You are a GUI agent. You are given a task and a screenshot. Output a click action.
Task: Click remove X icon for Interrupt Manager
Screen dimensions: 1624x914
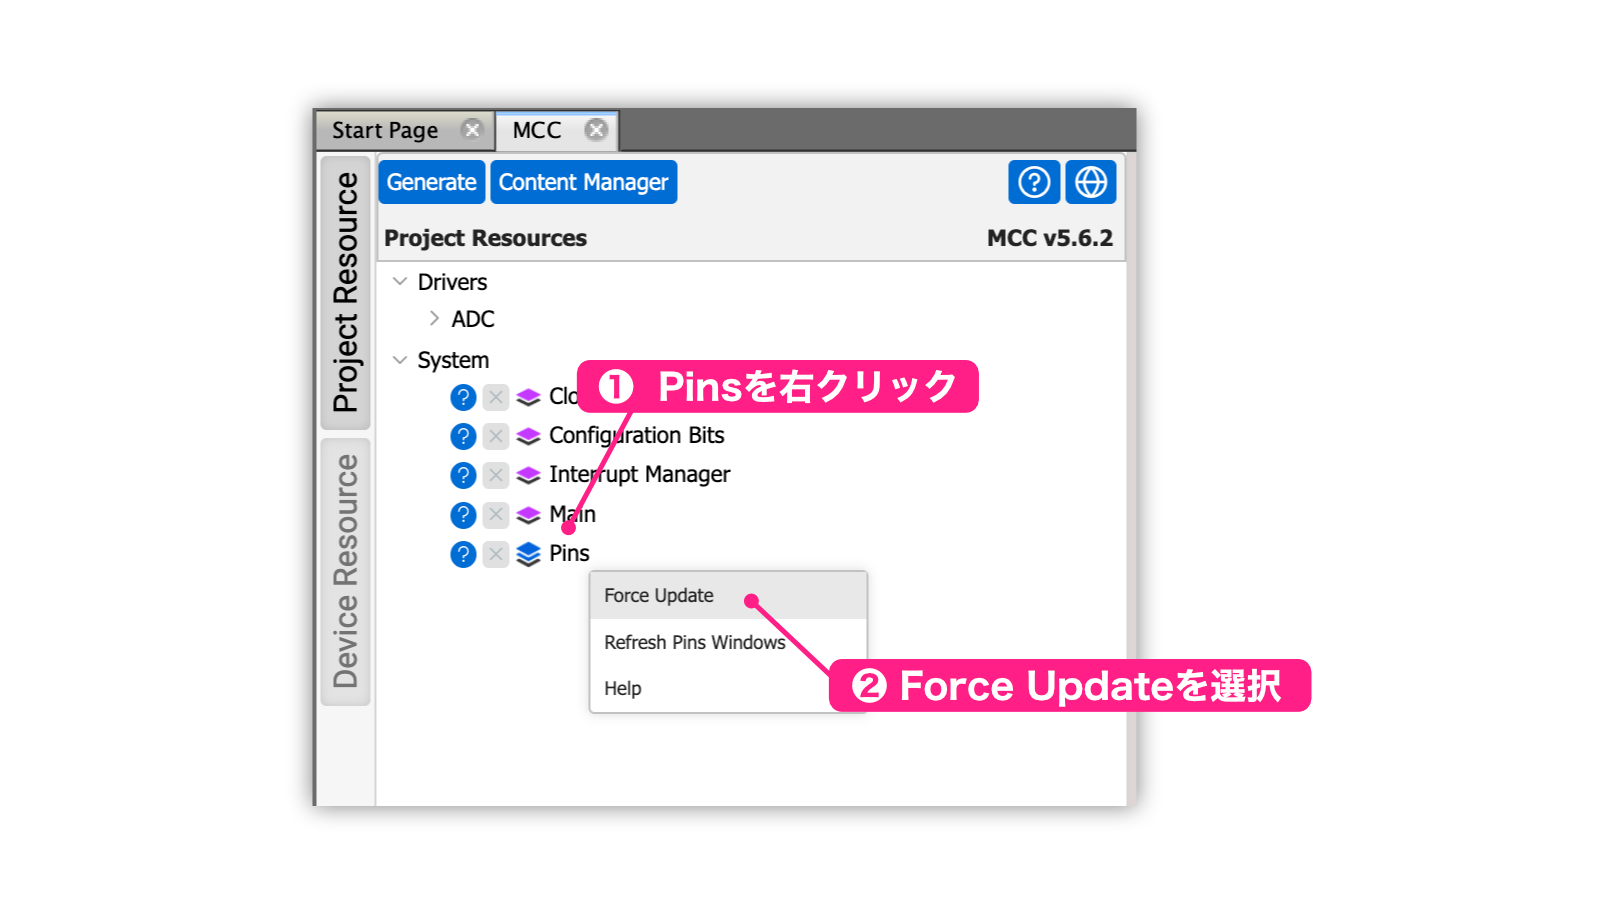pos(496,475)
